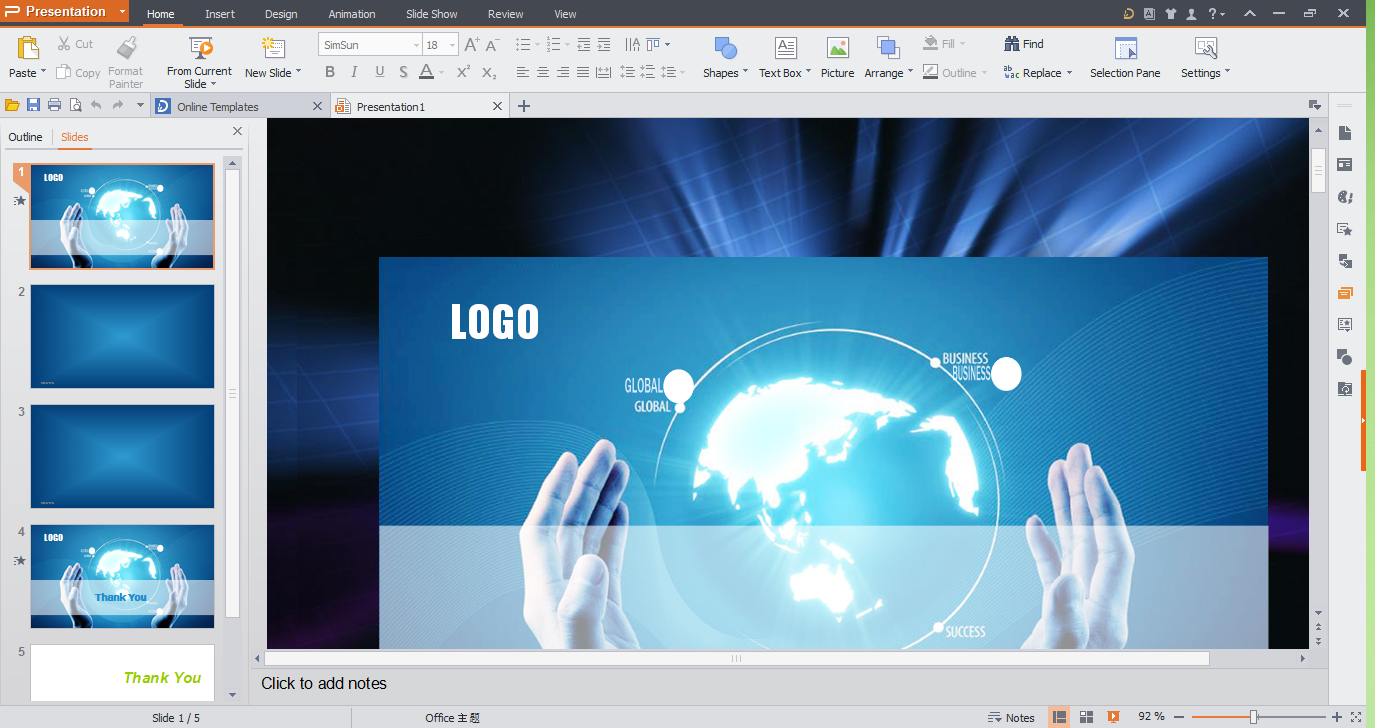
Task: Toggle distributed text alignment
Action: (603, 72)
